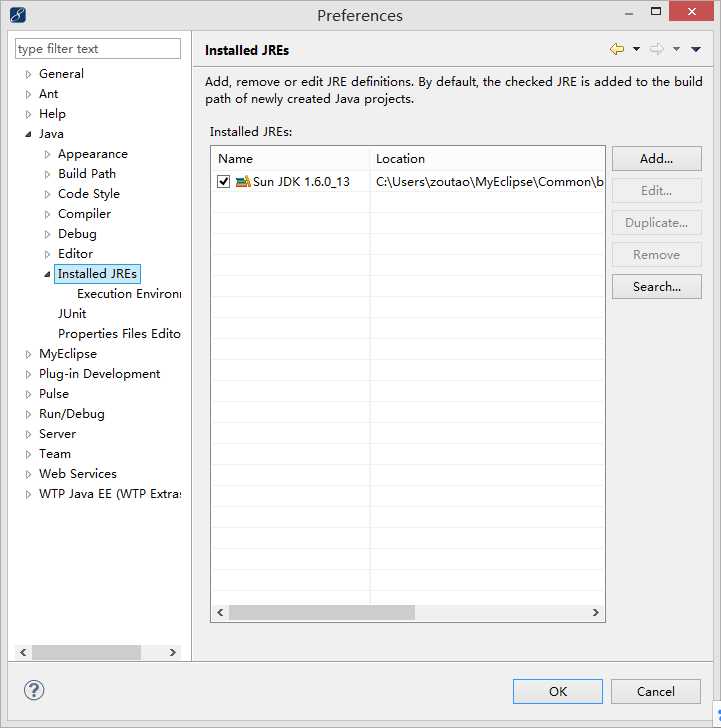Click the tree panel horizontal scrollbar thumb
Viewport: 721px width, 728px height.
pos(86,652)
